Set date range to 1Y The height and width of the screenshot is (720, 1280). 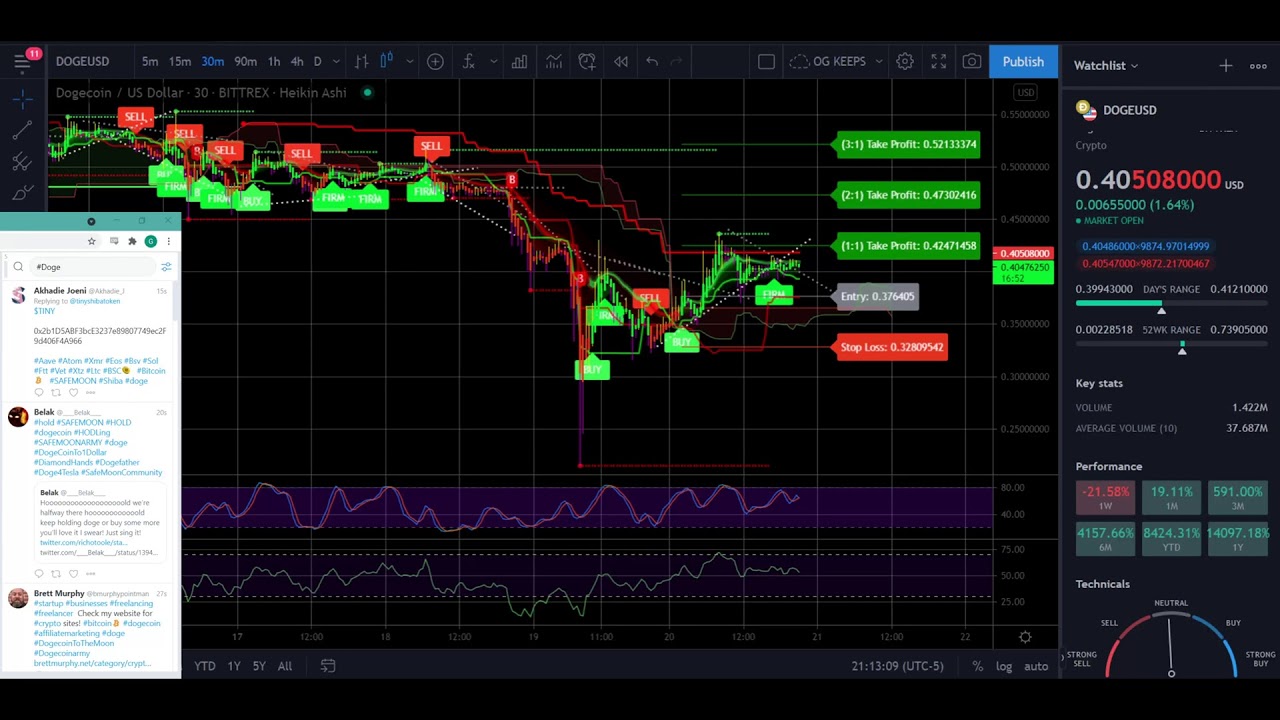[234, 666]
